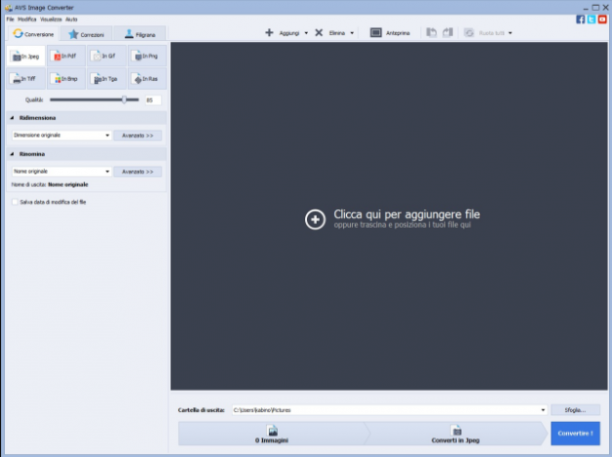Click the Sfoglia browse button
This screenshot has height=457, width=612.
point(575,410)
